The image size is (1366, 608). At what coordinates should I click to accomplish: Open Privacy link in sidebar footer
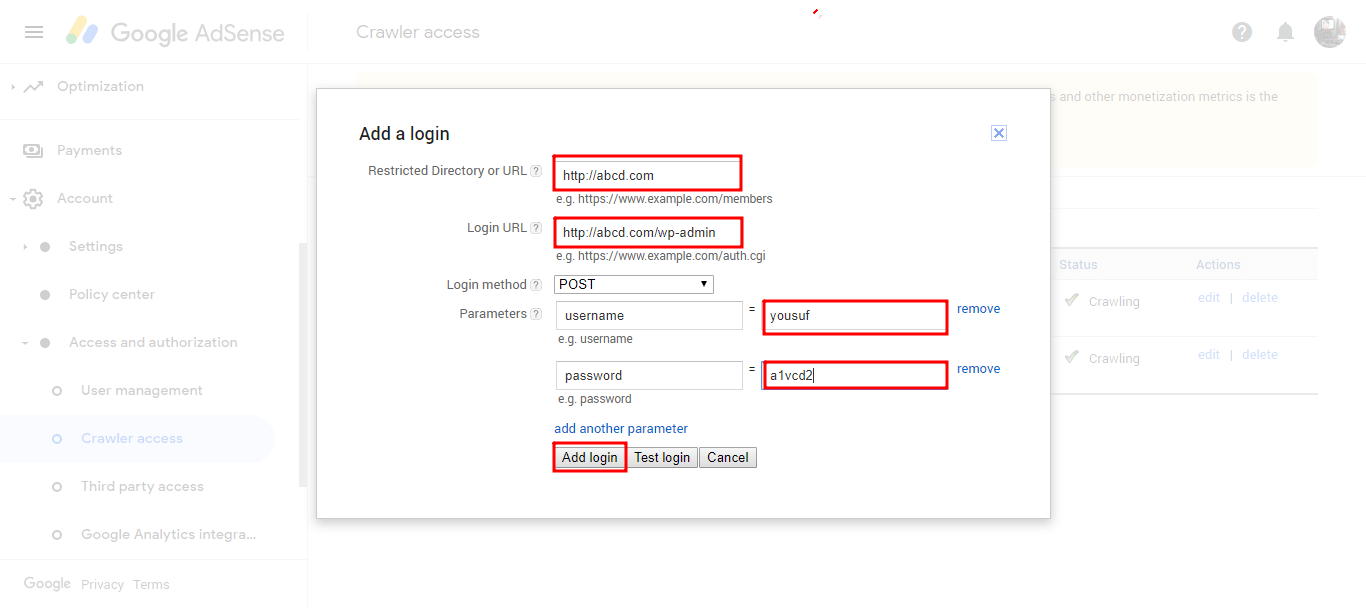pos(102,585)
